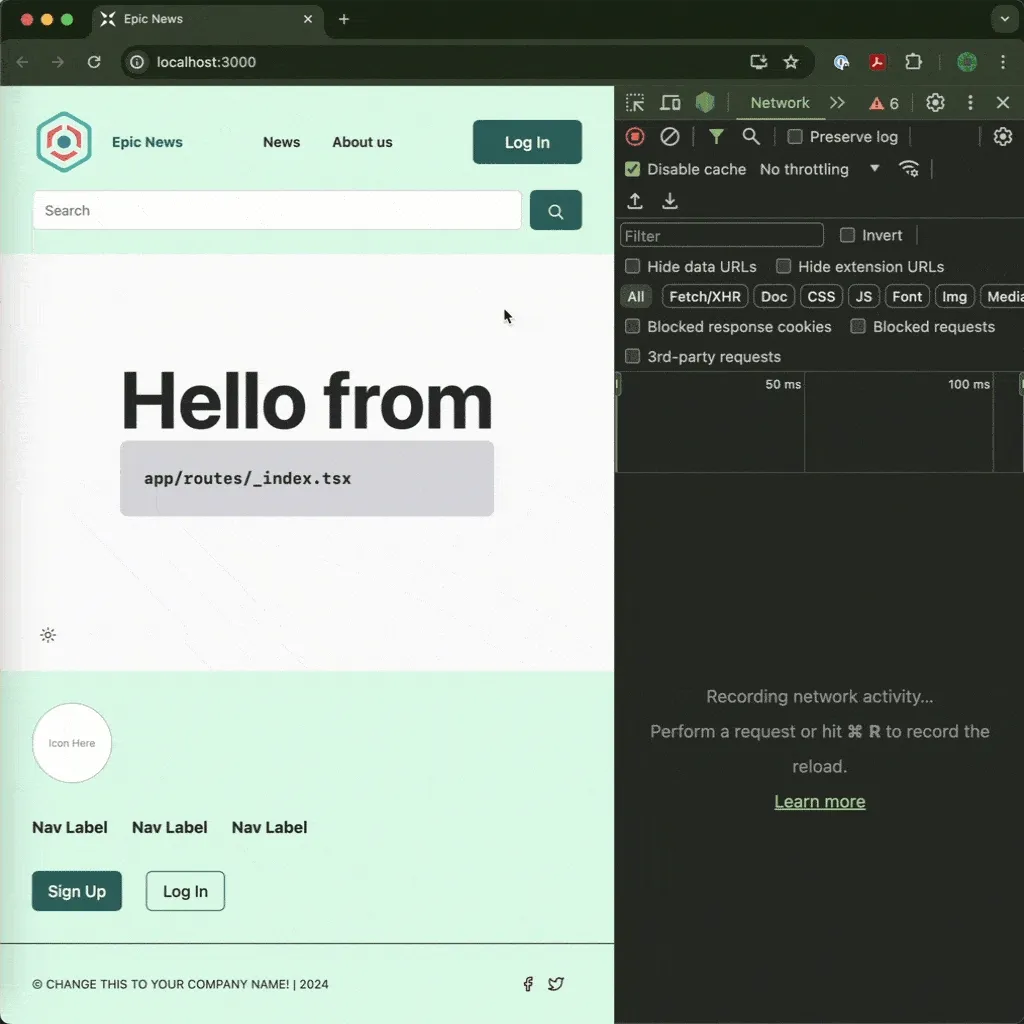Screen dimensions: 1024x1024
Task: Focus the network Filter text box
Action: point(722,235)
